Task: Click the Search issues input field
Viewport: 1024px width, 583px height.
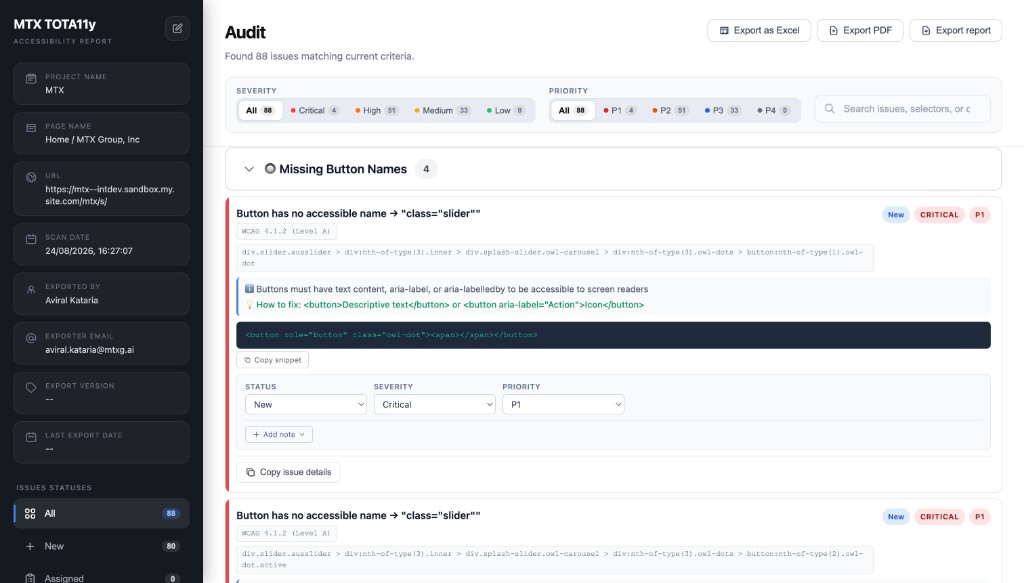Action: pyautogui.click(x=903, y=108)
